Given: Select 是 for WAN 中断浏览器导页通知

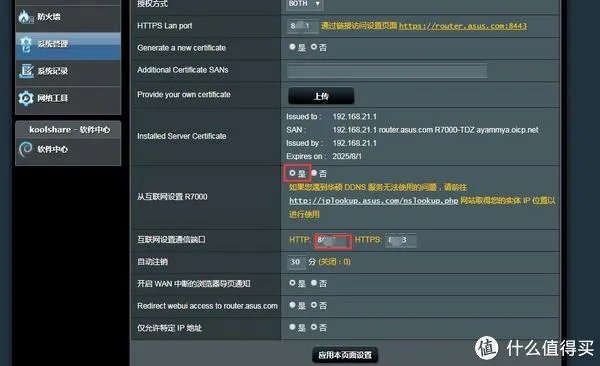Looking at the screenshot, I should [293, 283].
